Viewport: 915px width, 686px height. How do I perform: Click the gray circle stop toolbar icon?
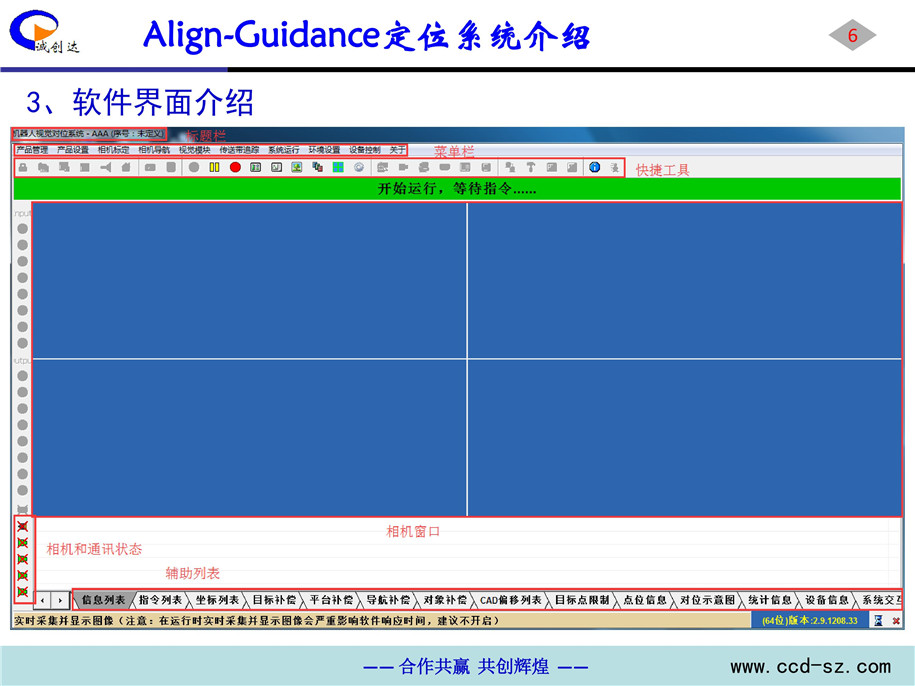tap(194, 167)
